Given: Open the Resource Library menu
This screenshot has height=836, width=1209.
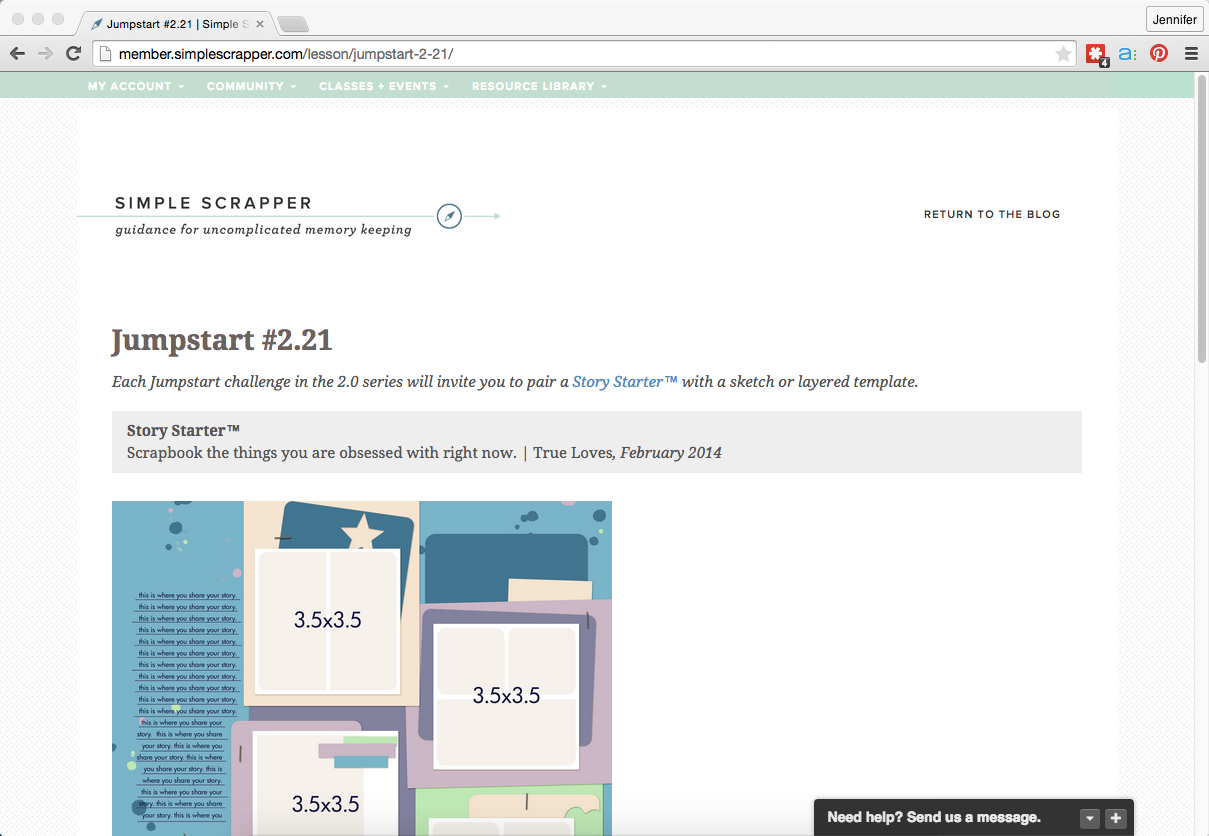Looking at the screenshot, I should pyautogui.click(x=539, y=86).
